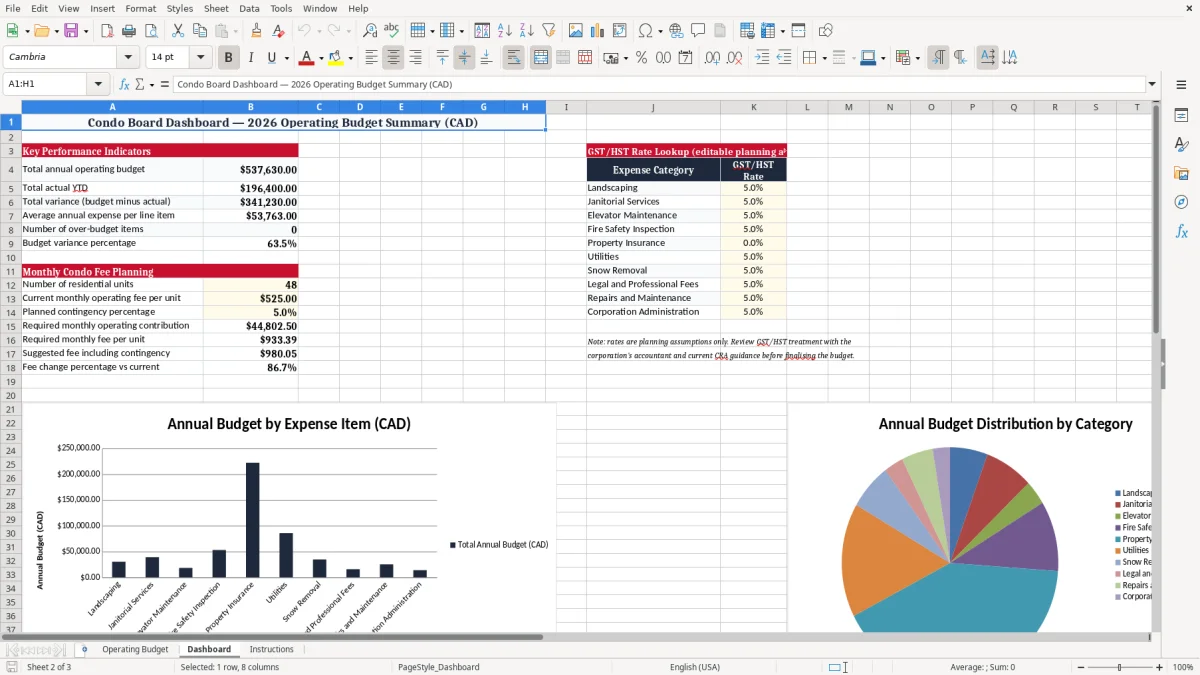
Task: Adjust the zoom slider handle
Action: (1119, 667)
